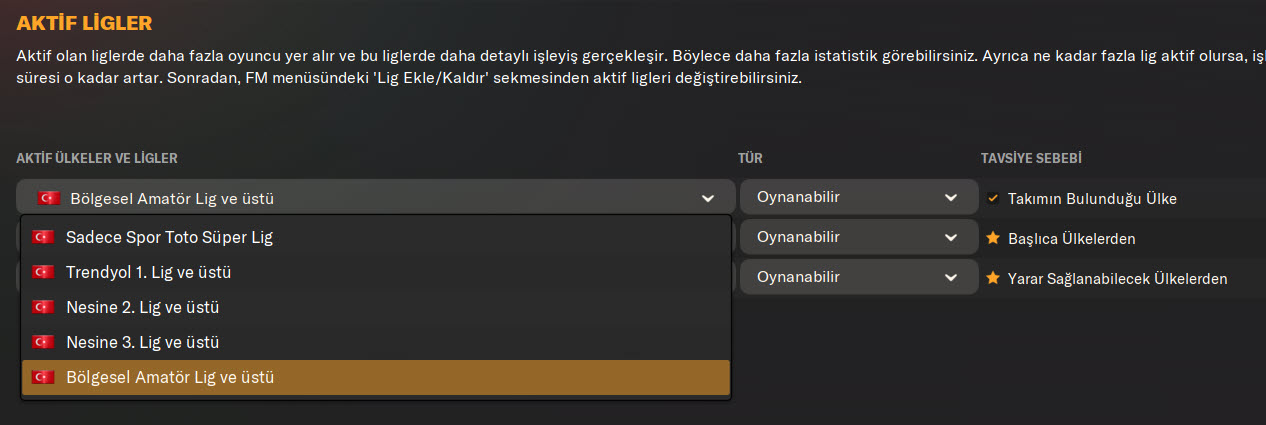Choose the highlighted Bölgesel Amatör Lig ve üstü option
The height and width of the screenshot is (425, 1266).
170,378
